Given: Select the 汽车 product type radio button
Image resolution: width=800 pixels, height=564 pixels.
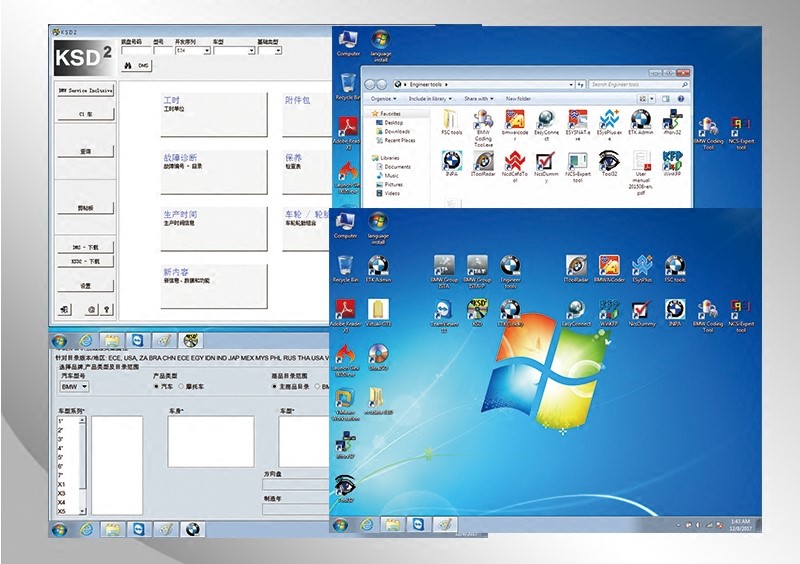Looking at the screenshot, I should [x=157, y=386].
